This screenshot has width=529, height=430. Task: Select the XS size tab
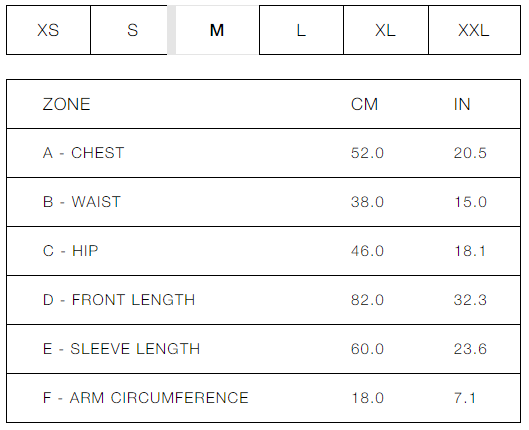(x=48, y=30)
